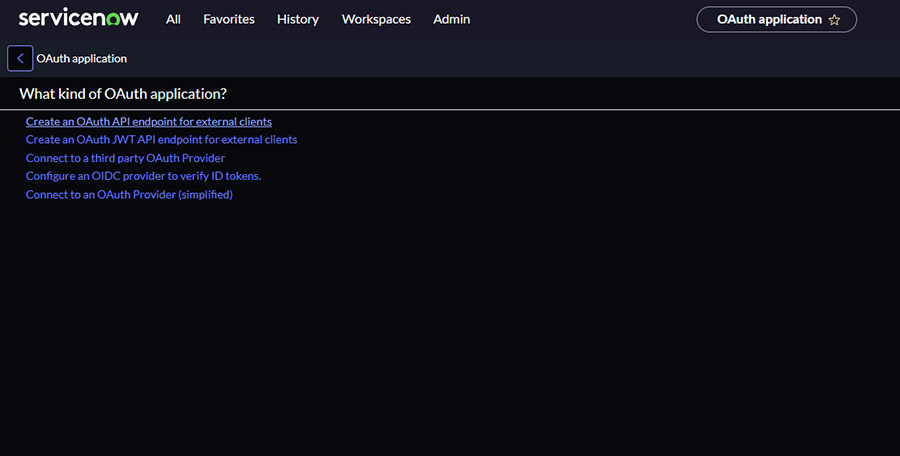Click the OAuth application breadcrumb title
Viewport: 900px width, 456px height.
click(x=82, y=59)
